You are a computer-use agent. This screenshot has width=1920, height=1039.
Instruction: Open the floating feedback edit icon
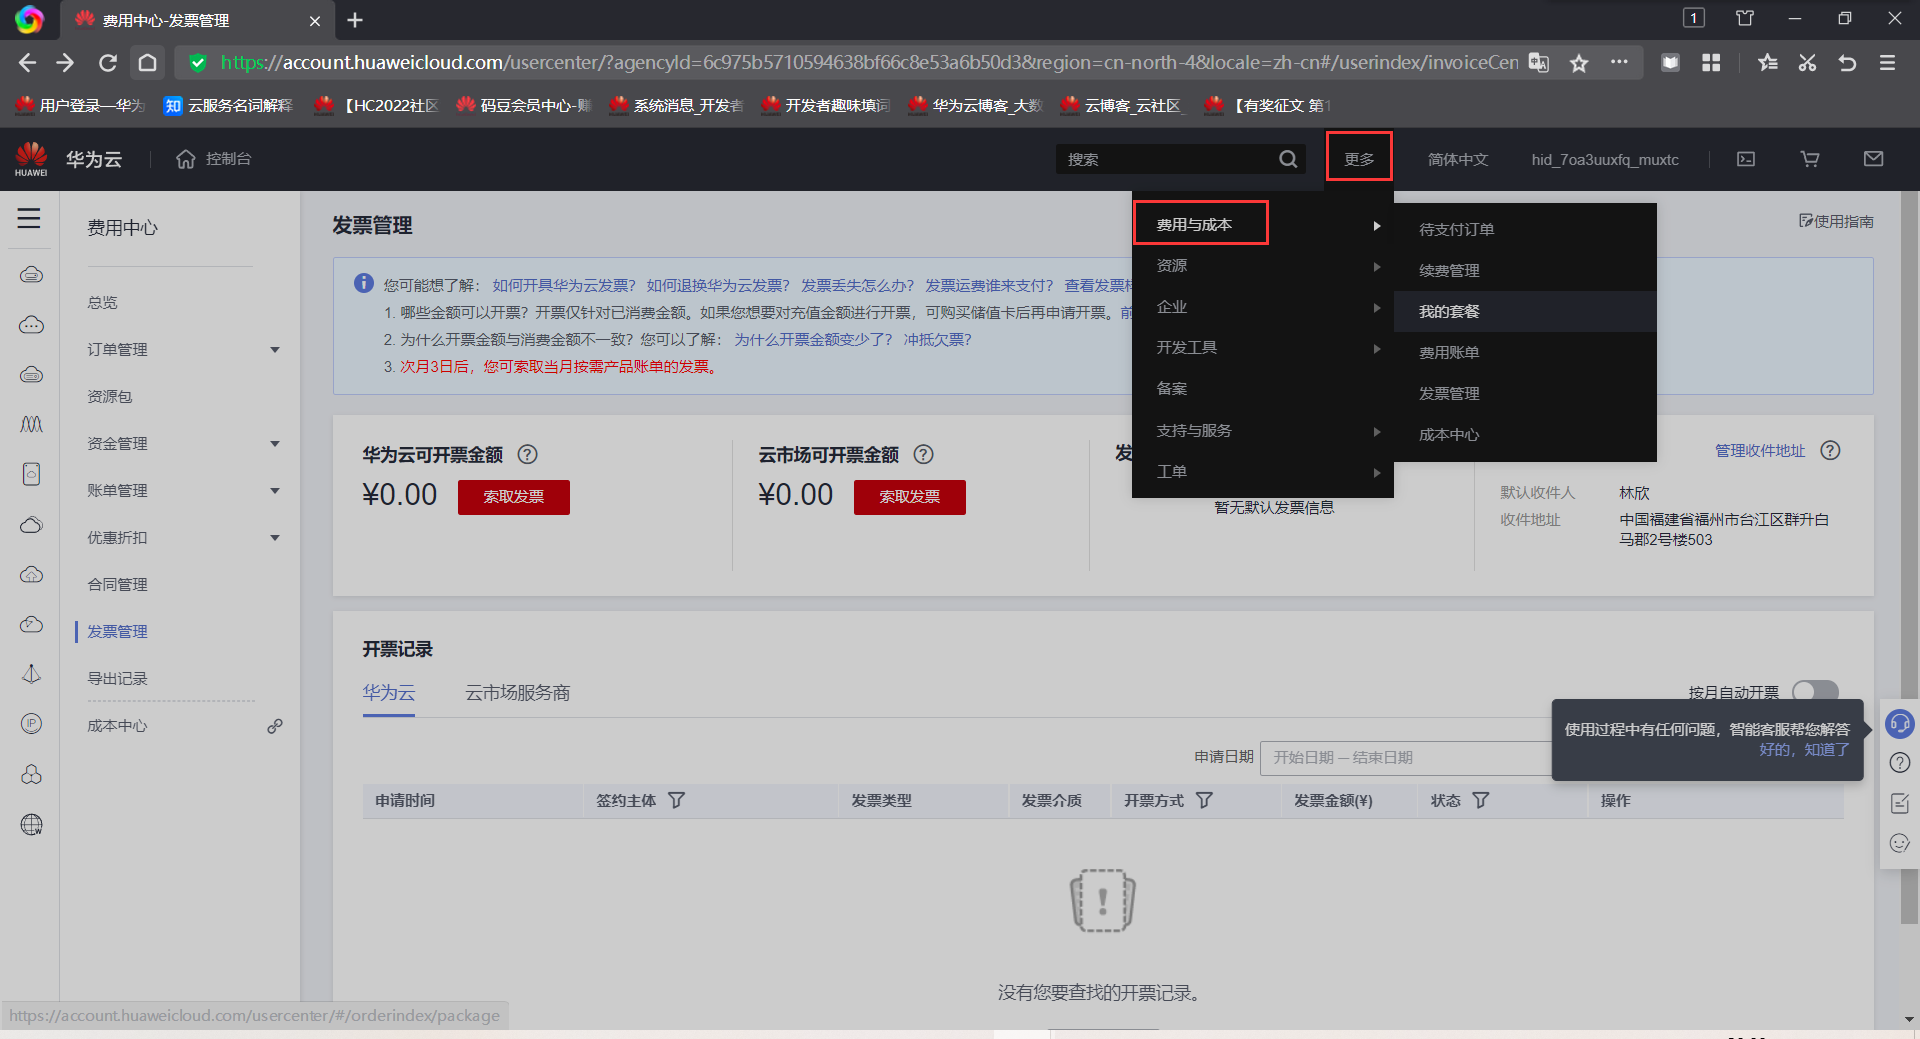point(1900,803)
